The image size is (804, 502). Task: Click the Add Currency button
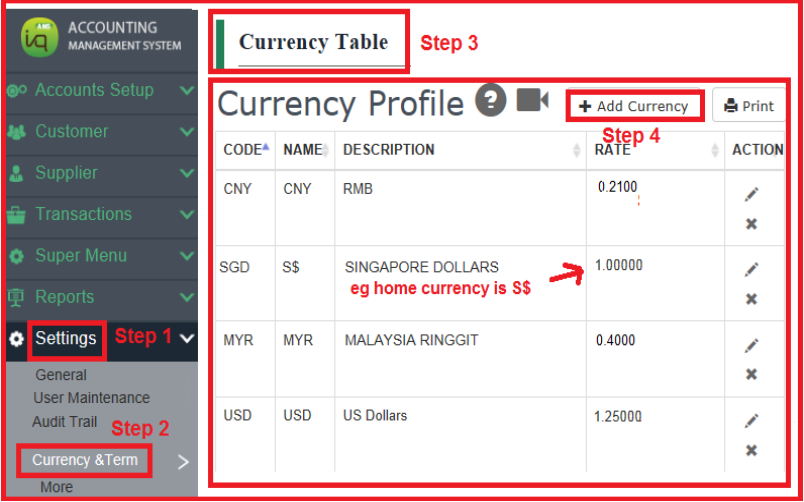pos(634,106)
